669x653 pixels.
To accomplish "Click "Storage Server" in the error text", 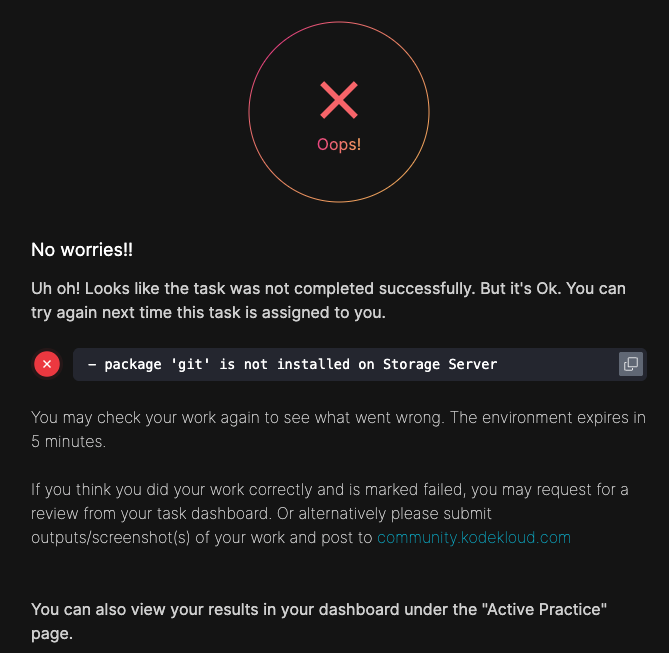I will pos(440,364).
